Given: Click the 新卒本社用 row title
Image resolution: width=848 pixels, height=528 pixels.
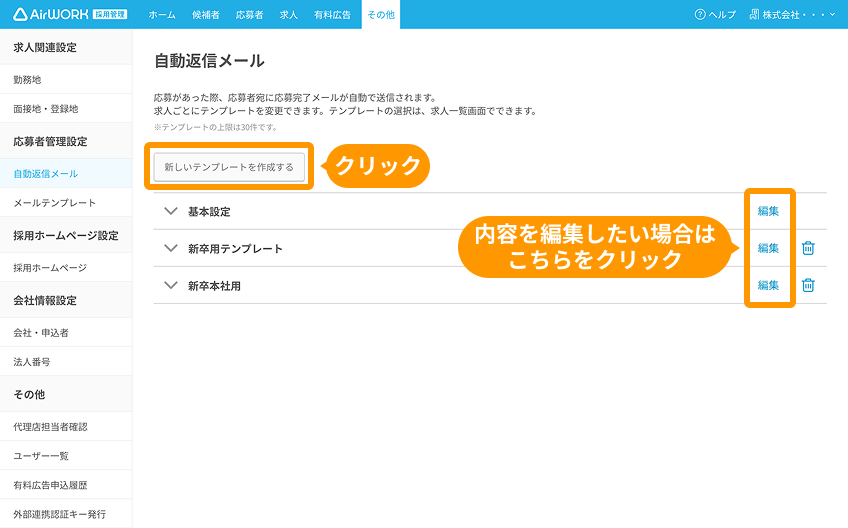Looking at the screenshot, I should pyautogui.click(x=214, y=286).
